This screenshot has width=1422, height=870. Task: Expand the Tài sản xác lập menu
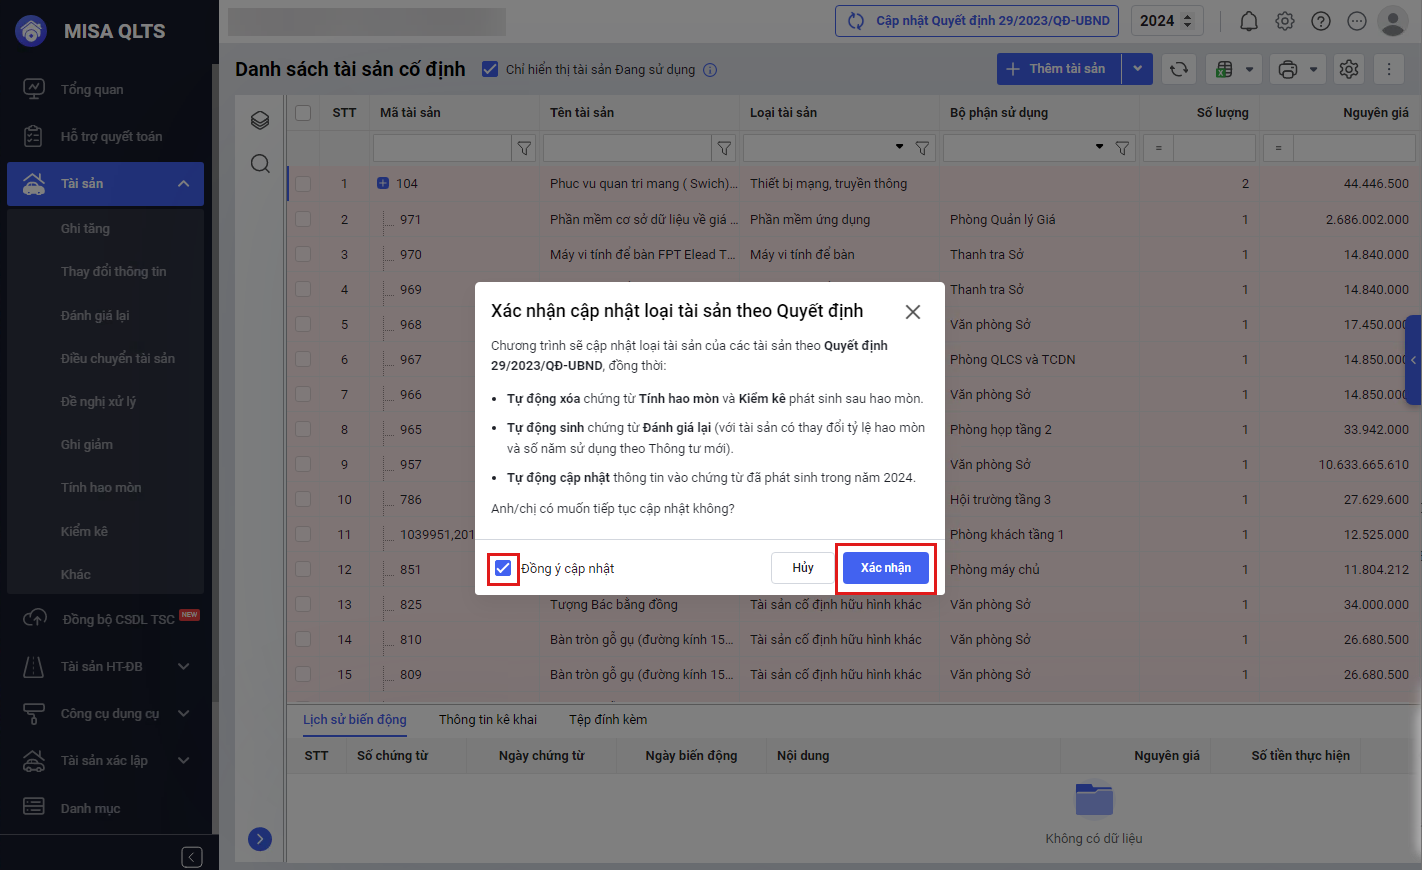click(184, 760)
